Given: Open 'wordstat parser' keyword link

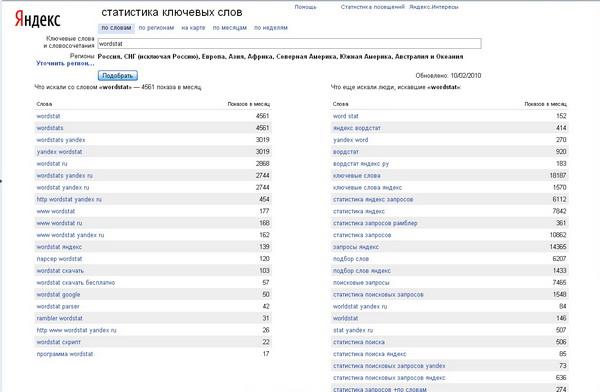Looking at the screenshot, I should [58, 306].
